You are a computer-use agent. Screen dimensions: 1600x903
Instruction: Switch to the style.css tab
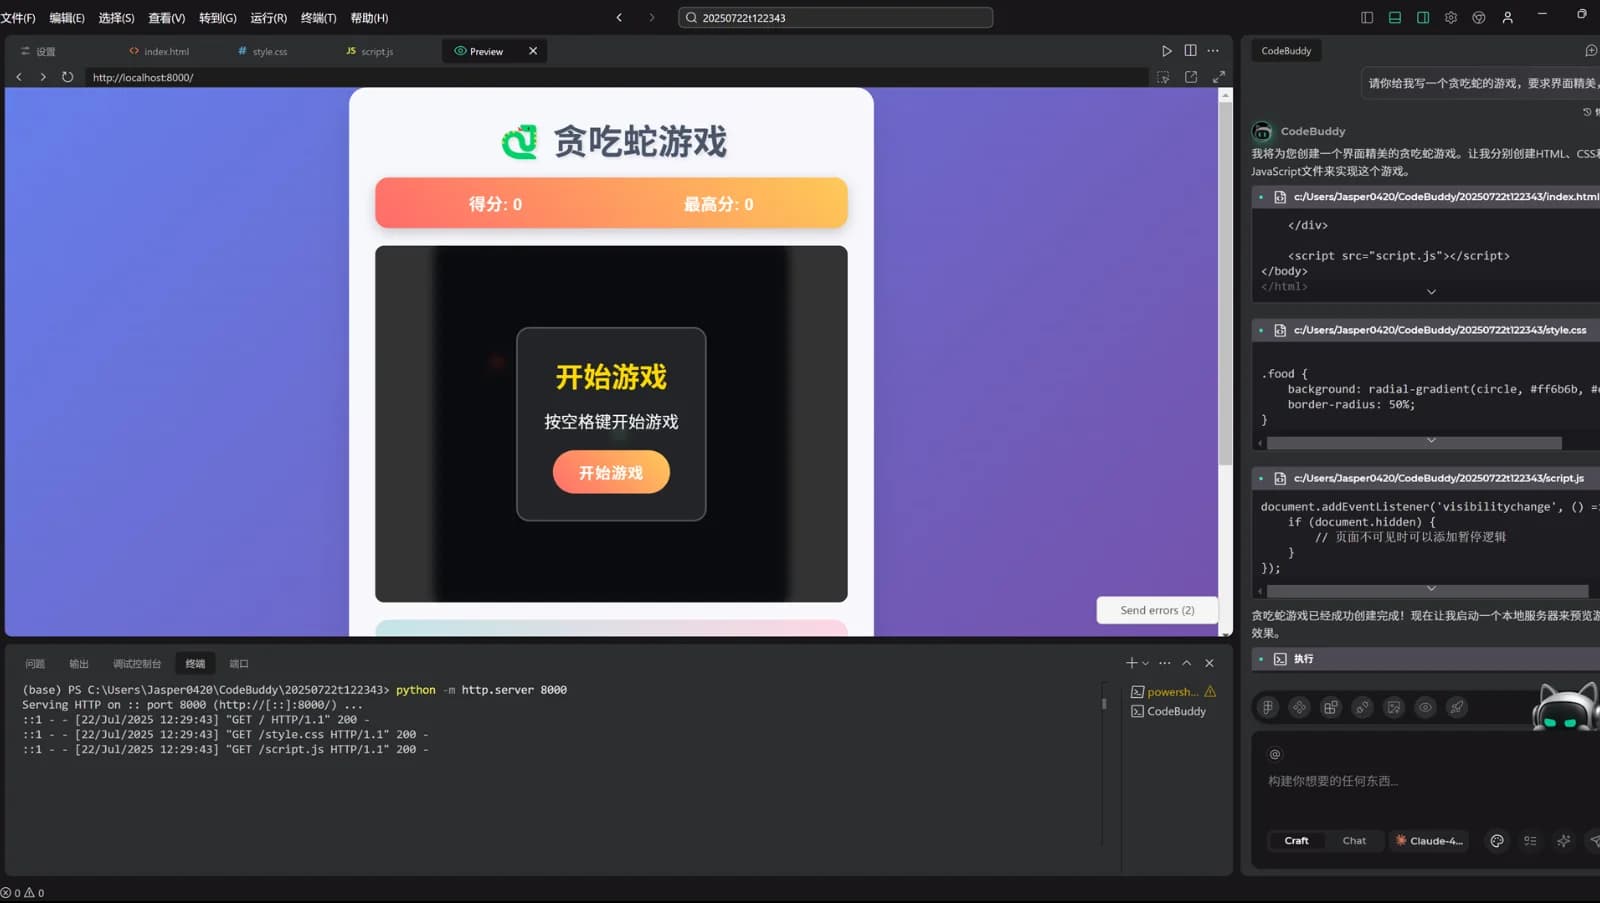pyautogui.click(x=263, y=51)
